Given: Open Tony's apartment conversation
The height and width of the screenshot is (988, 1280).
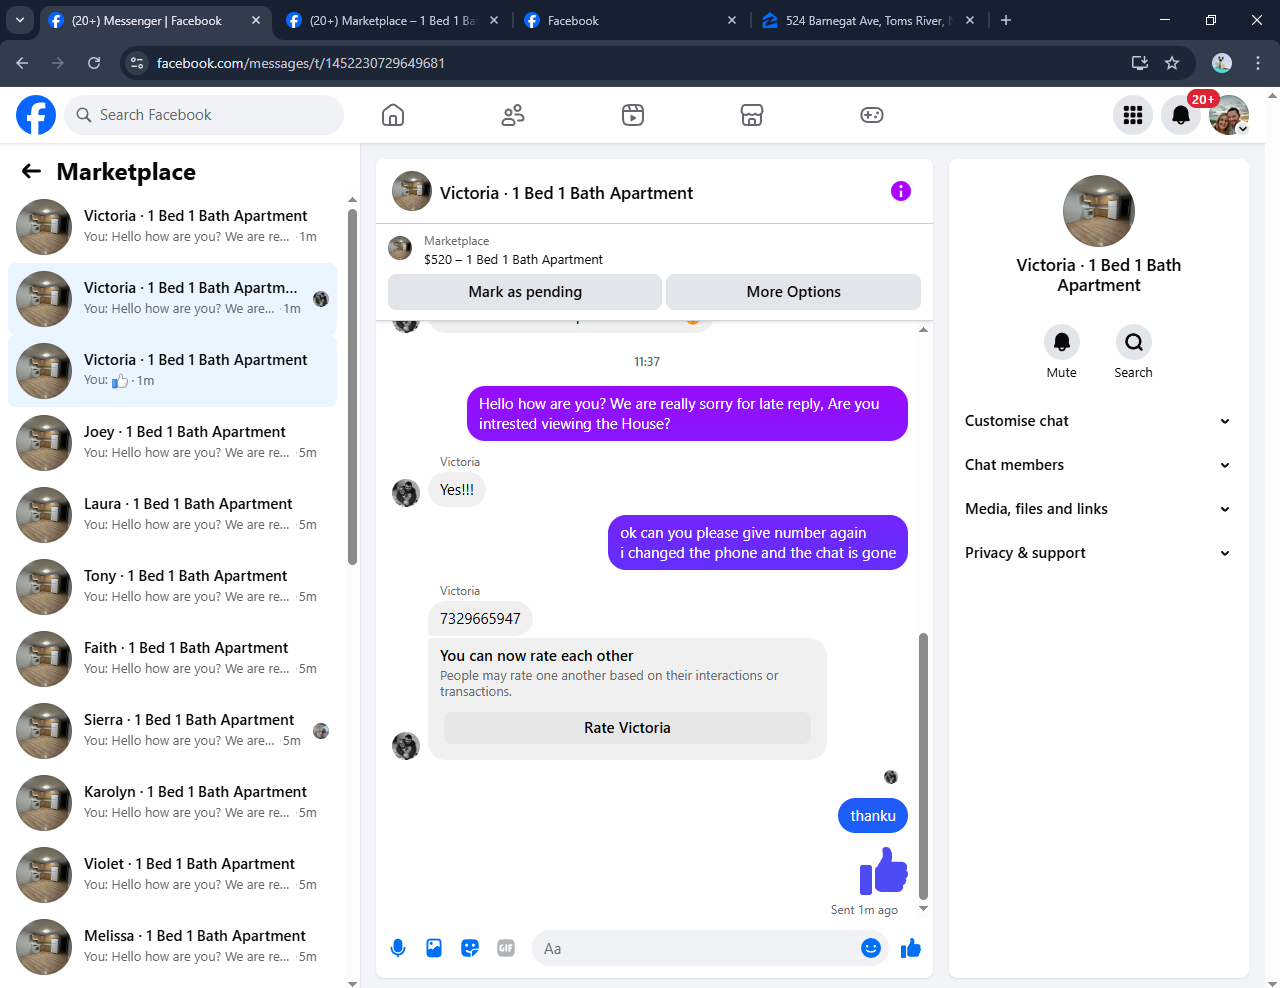Looking at the screenshot, I should tap(172, 587).
